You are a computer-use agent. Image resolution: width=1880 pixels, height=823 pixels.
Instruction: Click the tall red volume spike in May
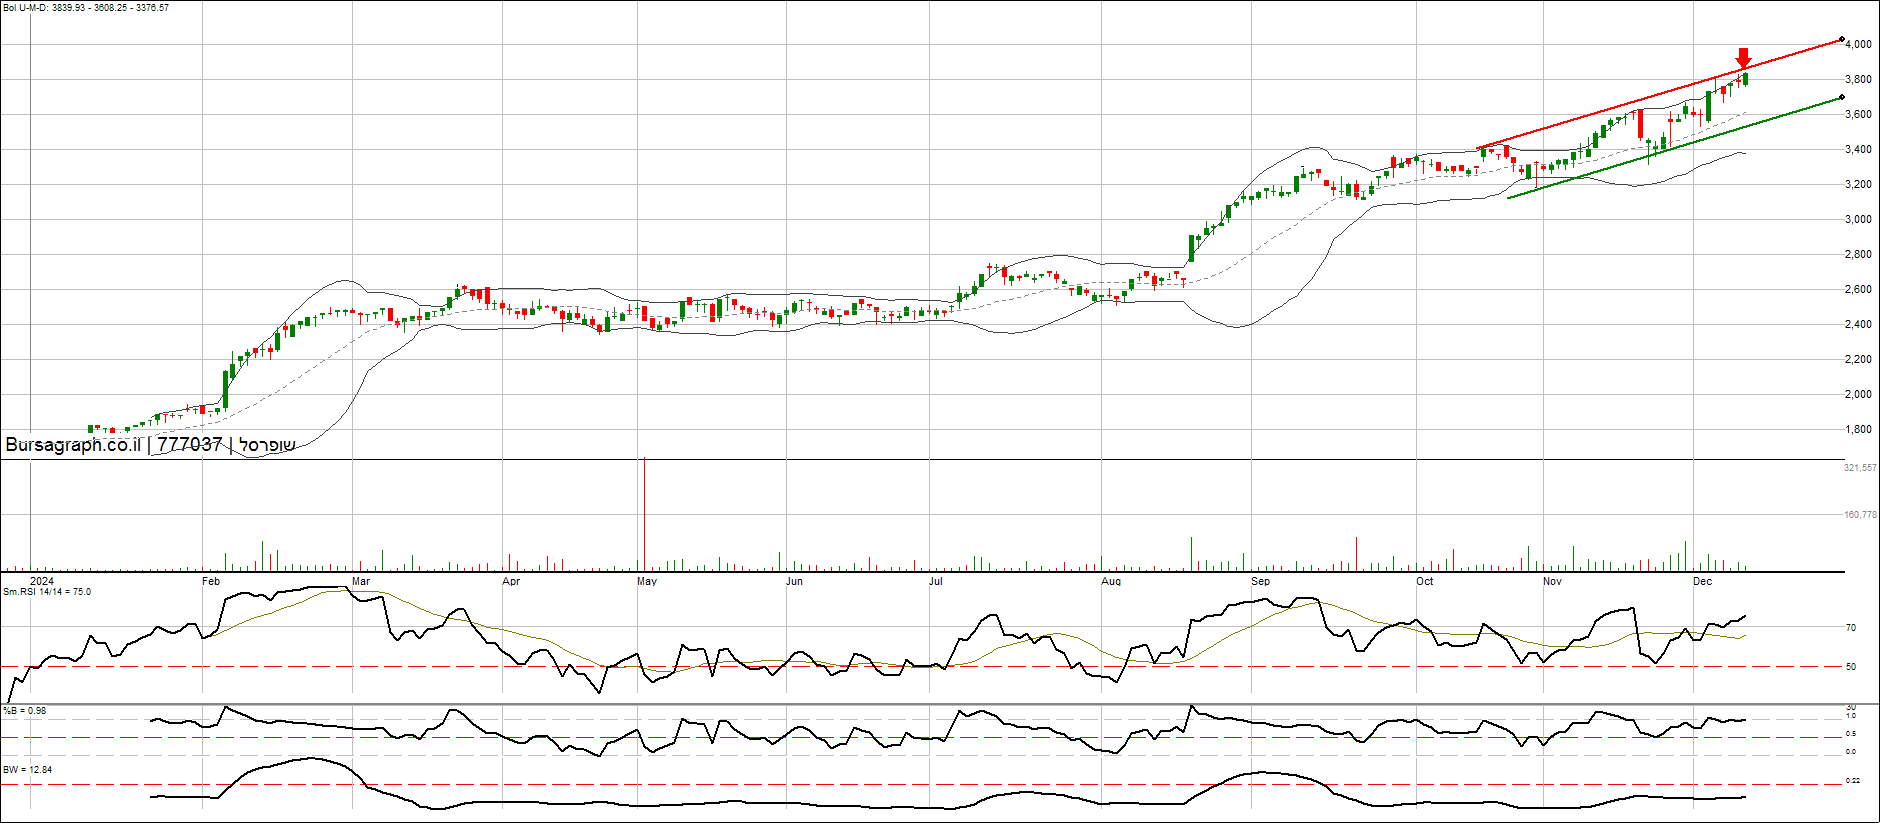[x=644, y=513]
